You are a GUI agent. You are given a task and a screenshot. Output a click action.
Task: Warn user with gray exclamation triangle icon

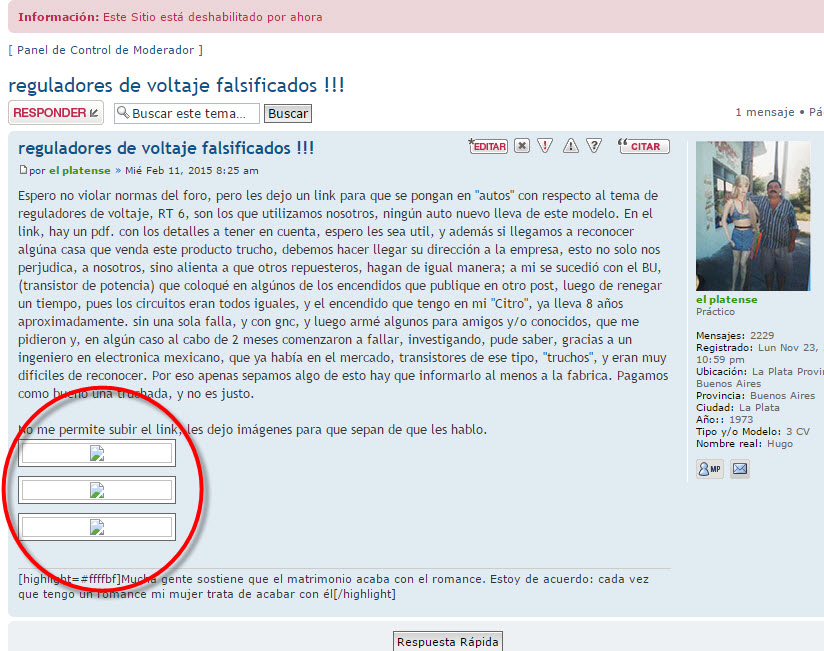tap(570, 146)
